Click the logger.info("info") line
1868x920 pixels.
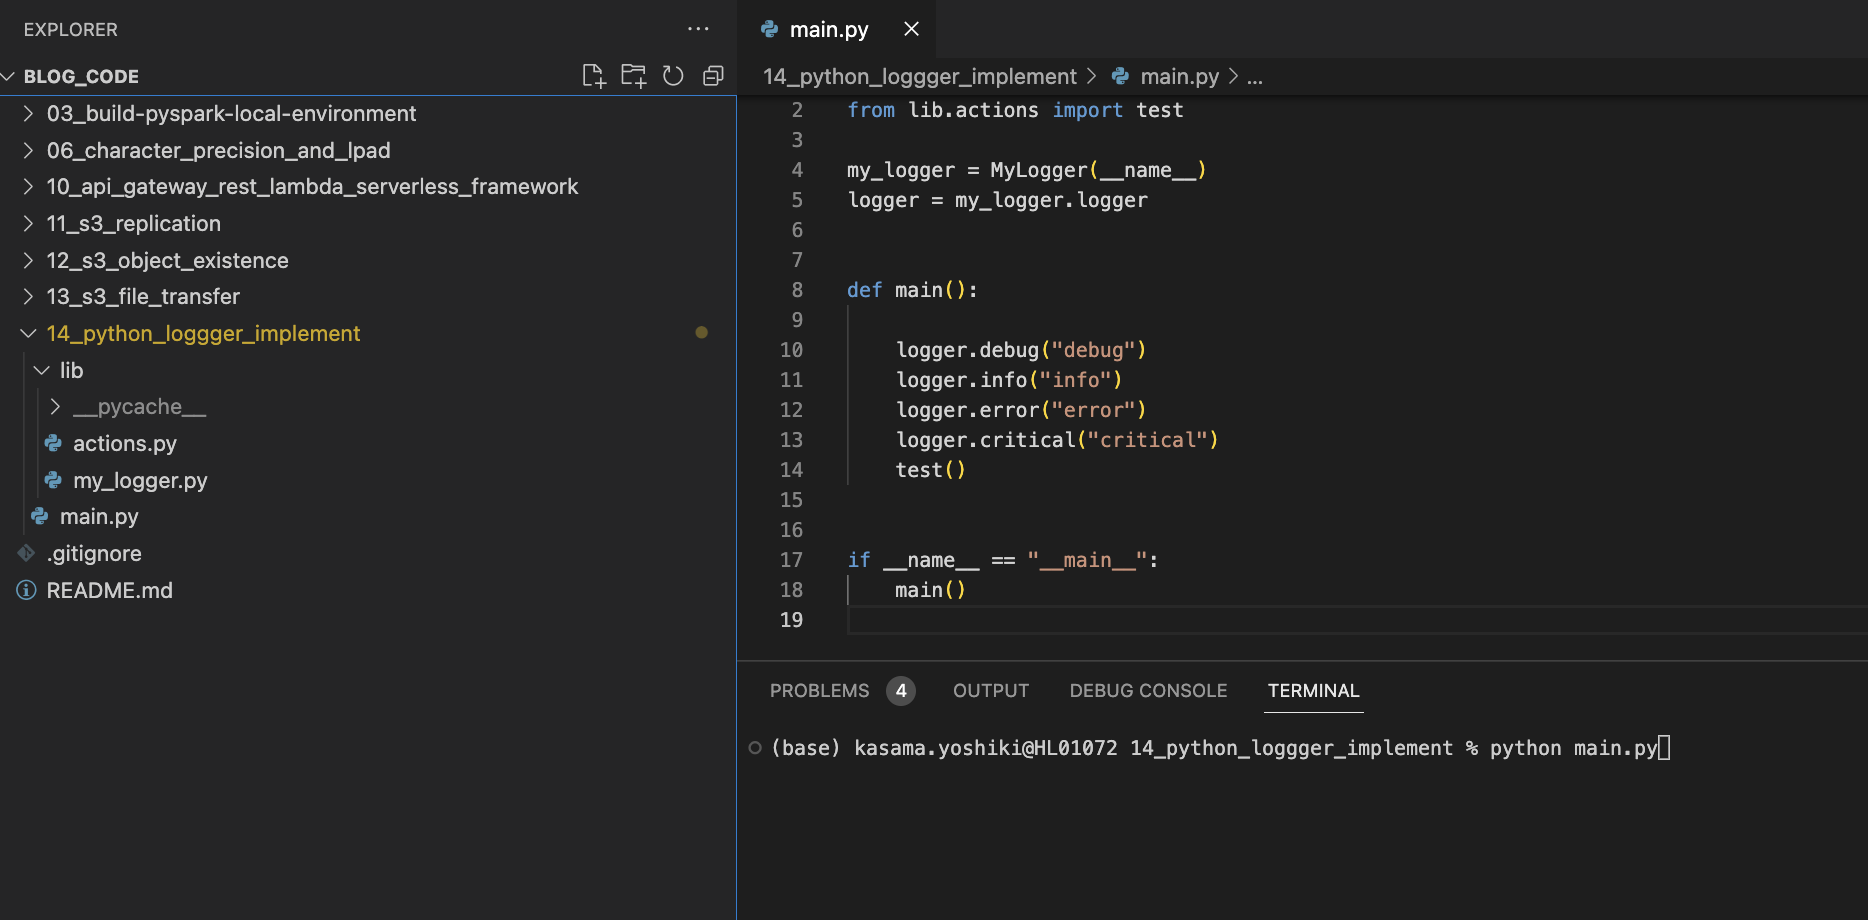(x=1008, y=380)
